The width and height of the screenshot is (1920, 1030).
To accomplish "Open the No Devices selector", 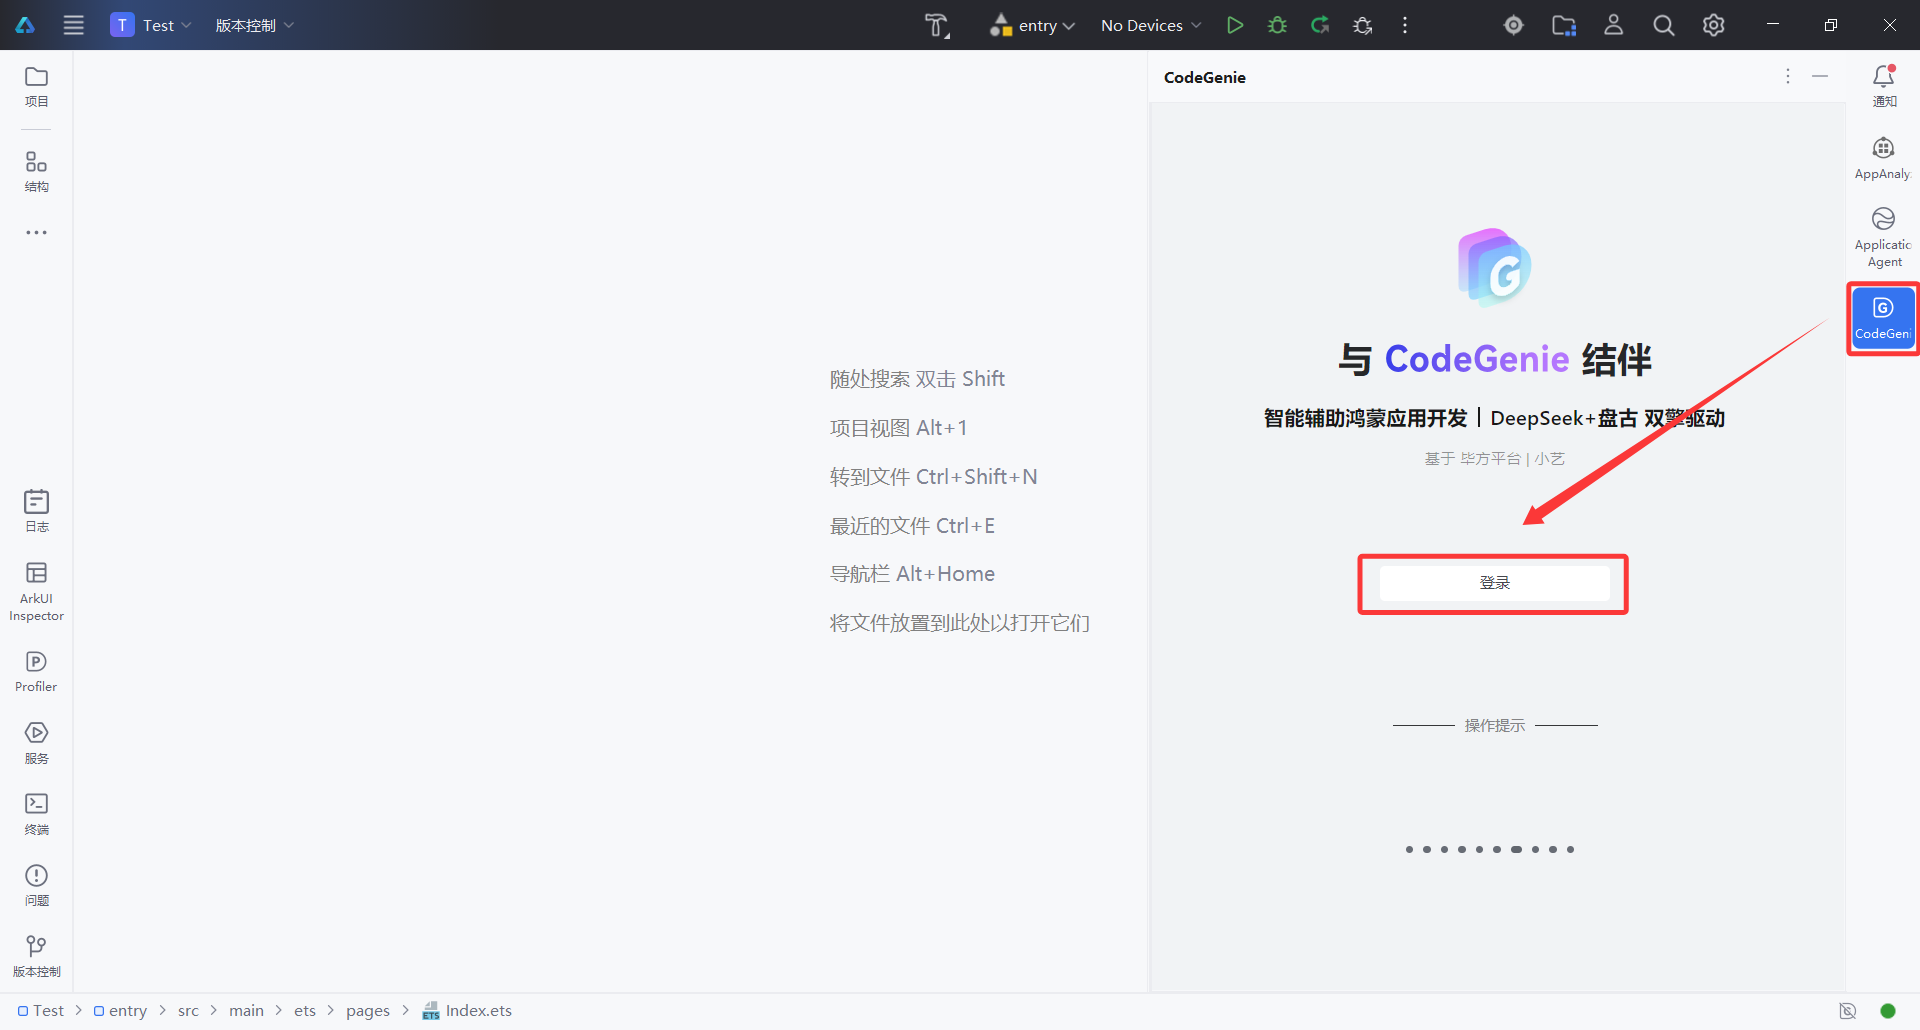I will point(1151,25).
